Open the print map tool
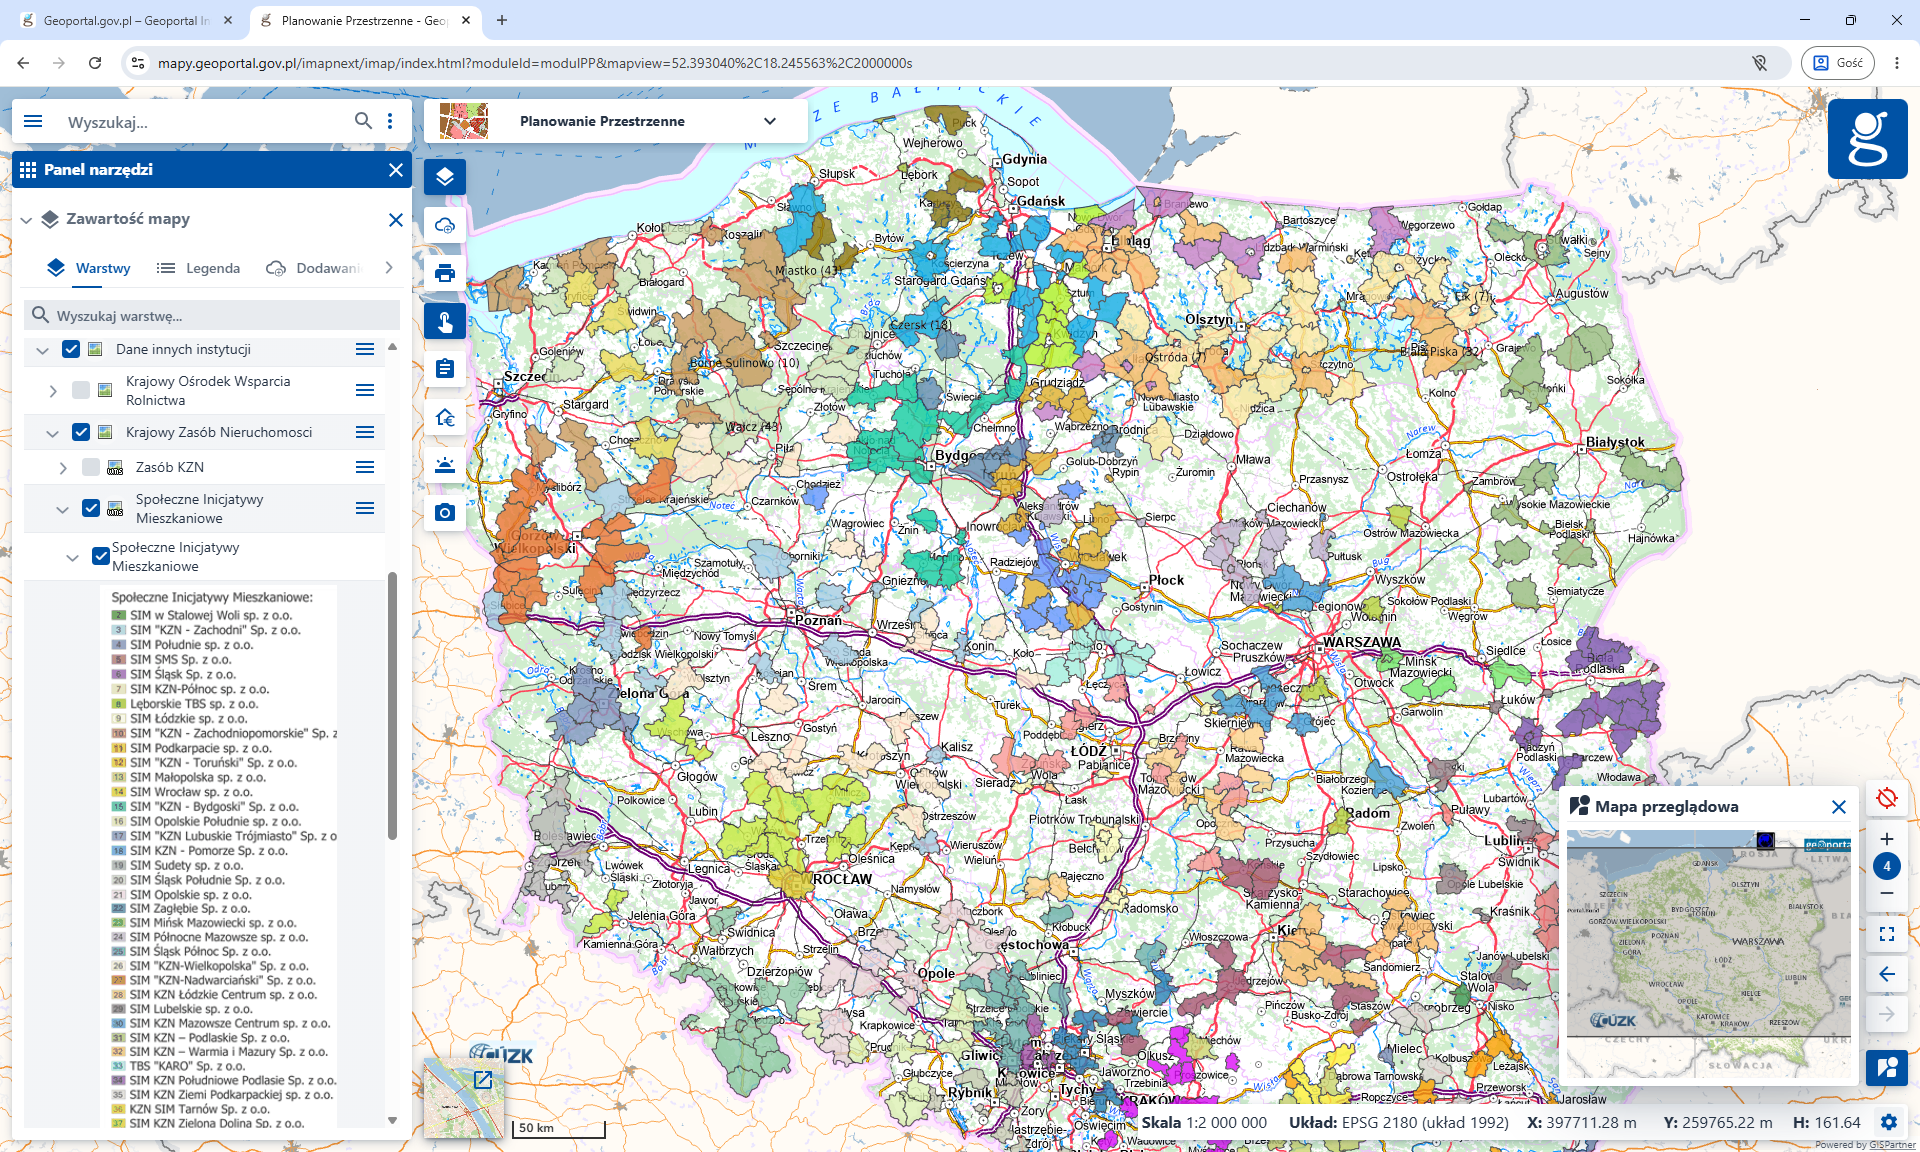The image size is (1920, 1152). pos(445,273)
